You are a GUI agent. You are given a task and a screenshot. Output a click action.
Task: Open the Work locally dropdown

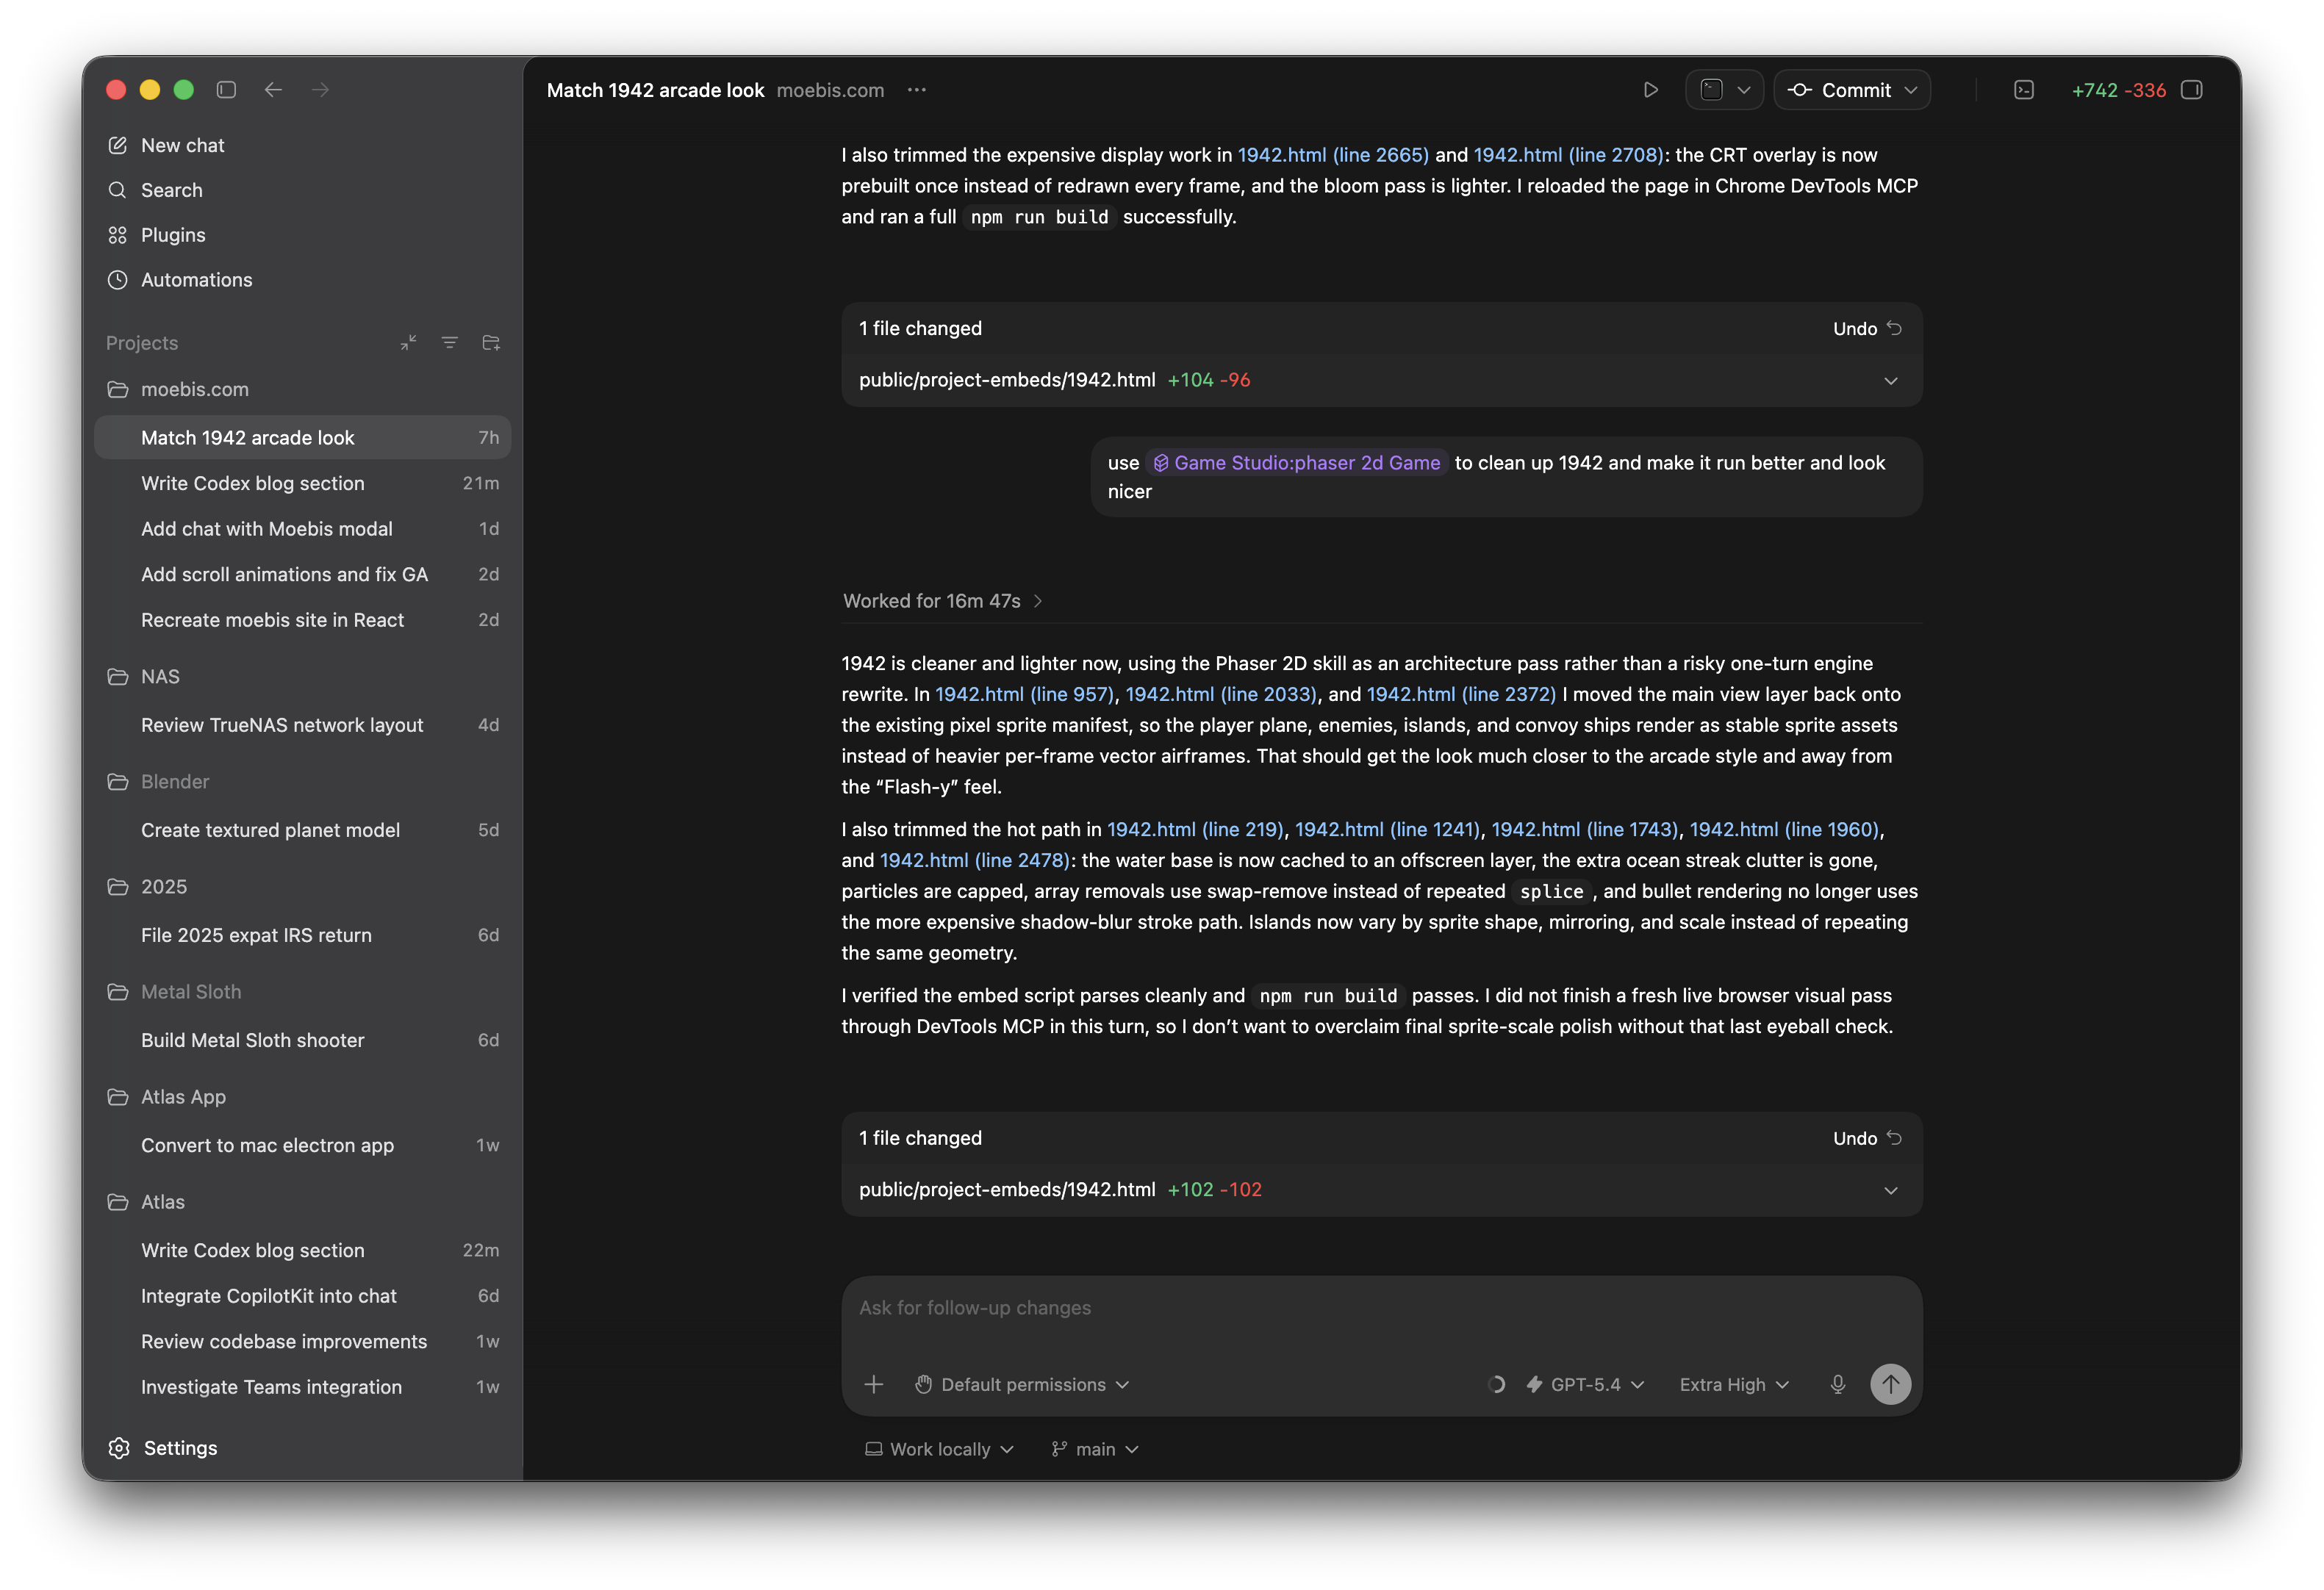939,1450
